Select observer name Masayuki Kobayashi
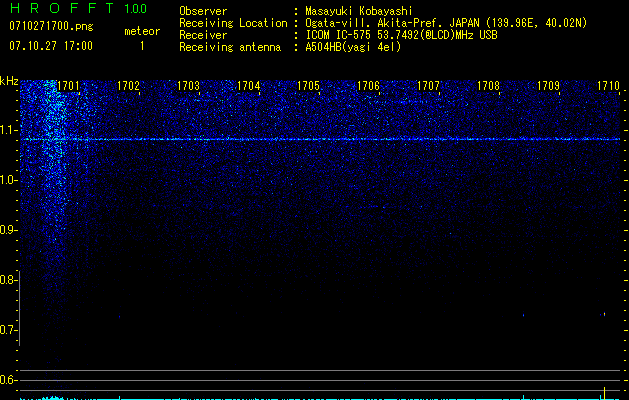Viewport: 629px width, 400px height. click(359, 11)
